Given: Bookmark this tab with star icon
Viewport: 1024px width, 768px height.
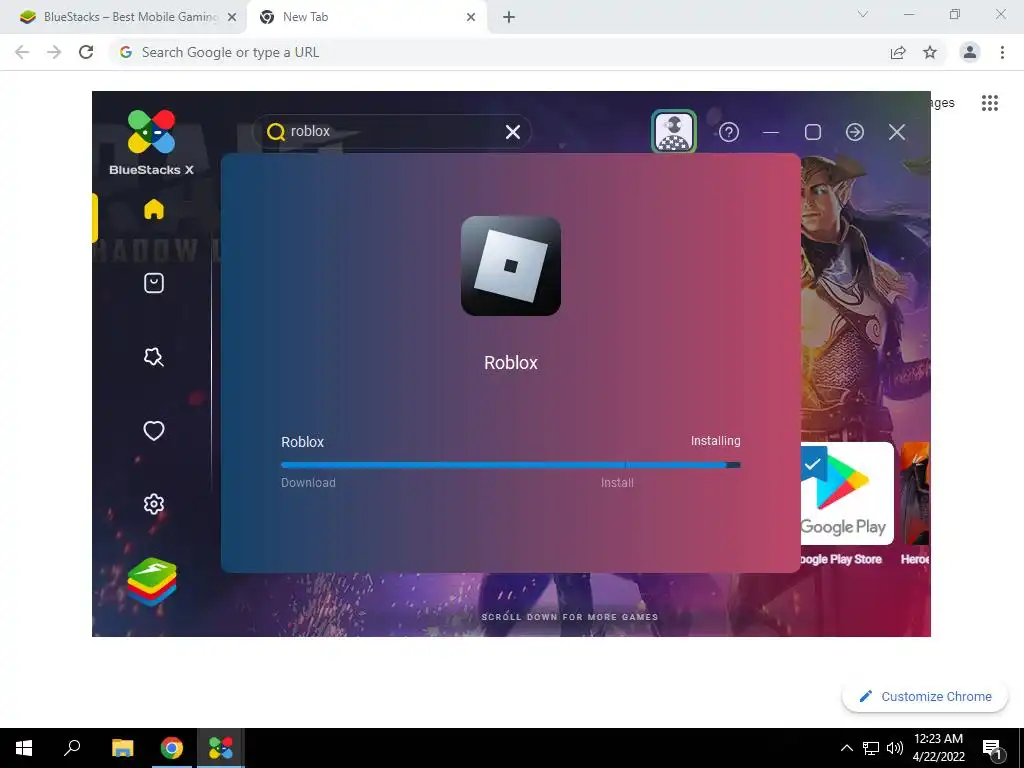Looking at the screenshot, I should [930, 52].
